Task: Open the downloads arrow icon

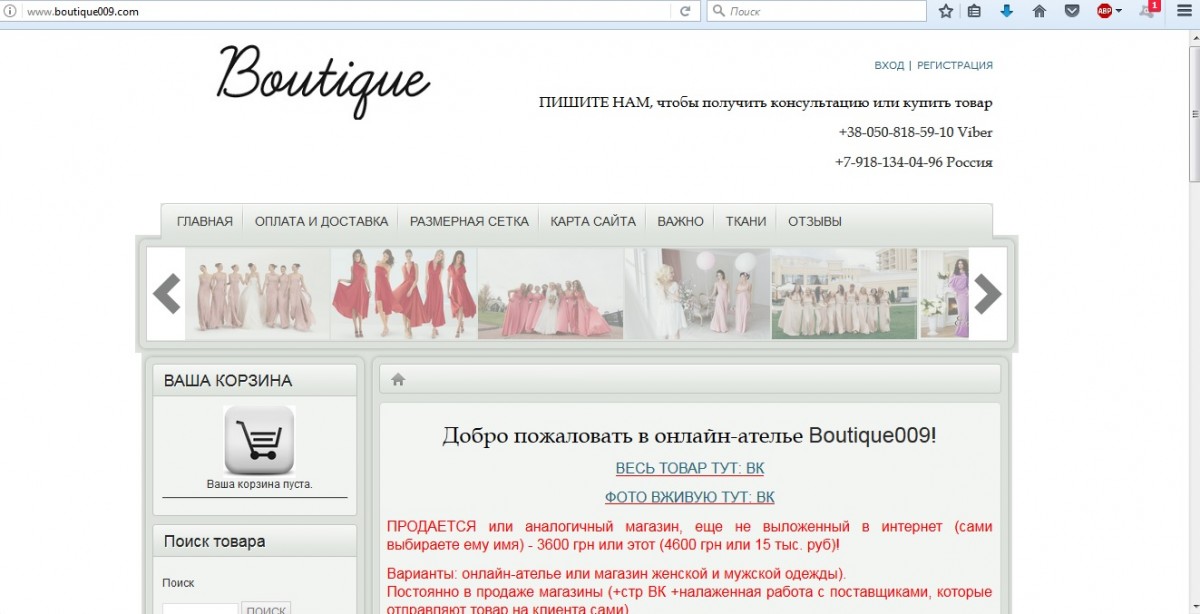Action: pyautogui.click(x=1007, y=11)
